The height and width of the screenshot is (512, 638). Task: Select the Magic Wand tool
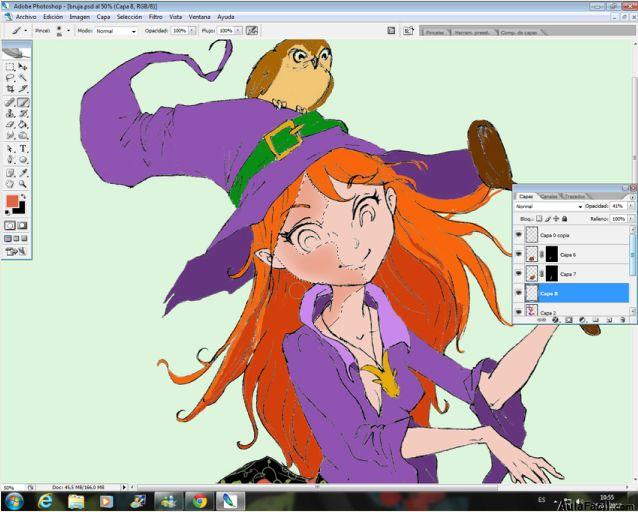[23, 77]
